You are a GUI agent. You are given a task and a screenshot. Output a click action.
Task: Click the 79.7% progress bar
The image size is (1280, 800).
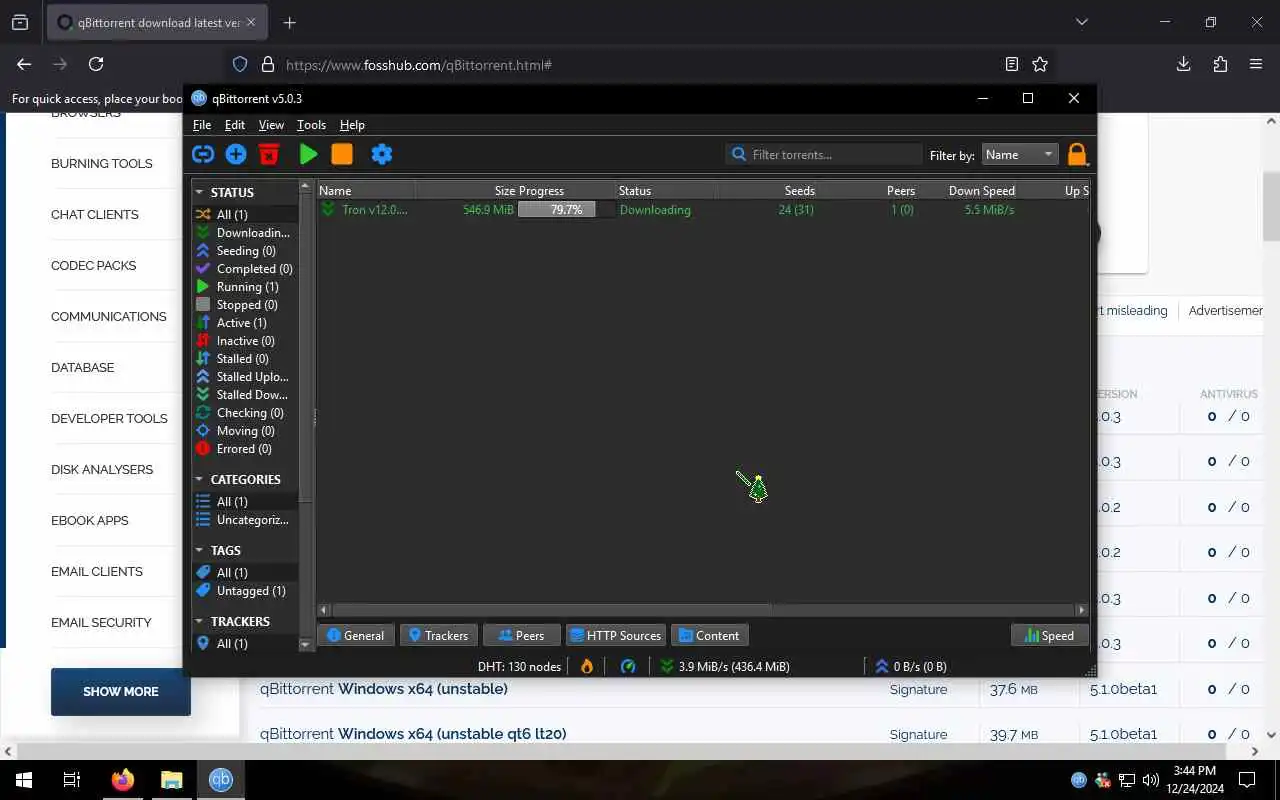coord(566,210)
